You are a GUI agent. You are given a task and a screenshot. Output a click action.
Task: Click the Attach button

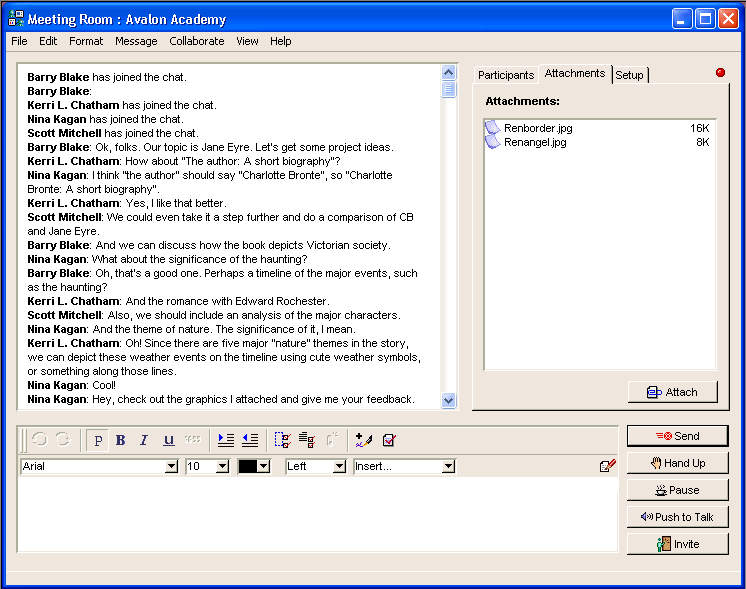coord(672,392)
